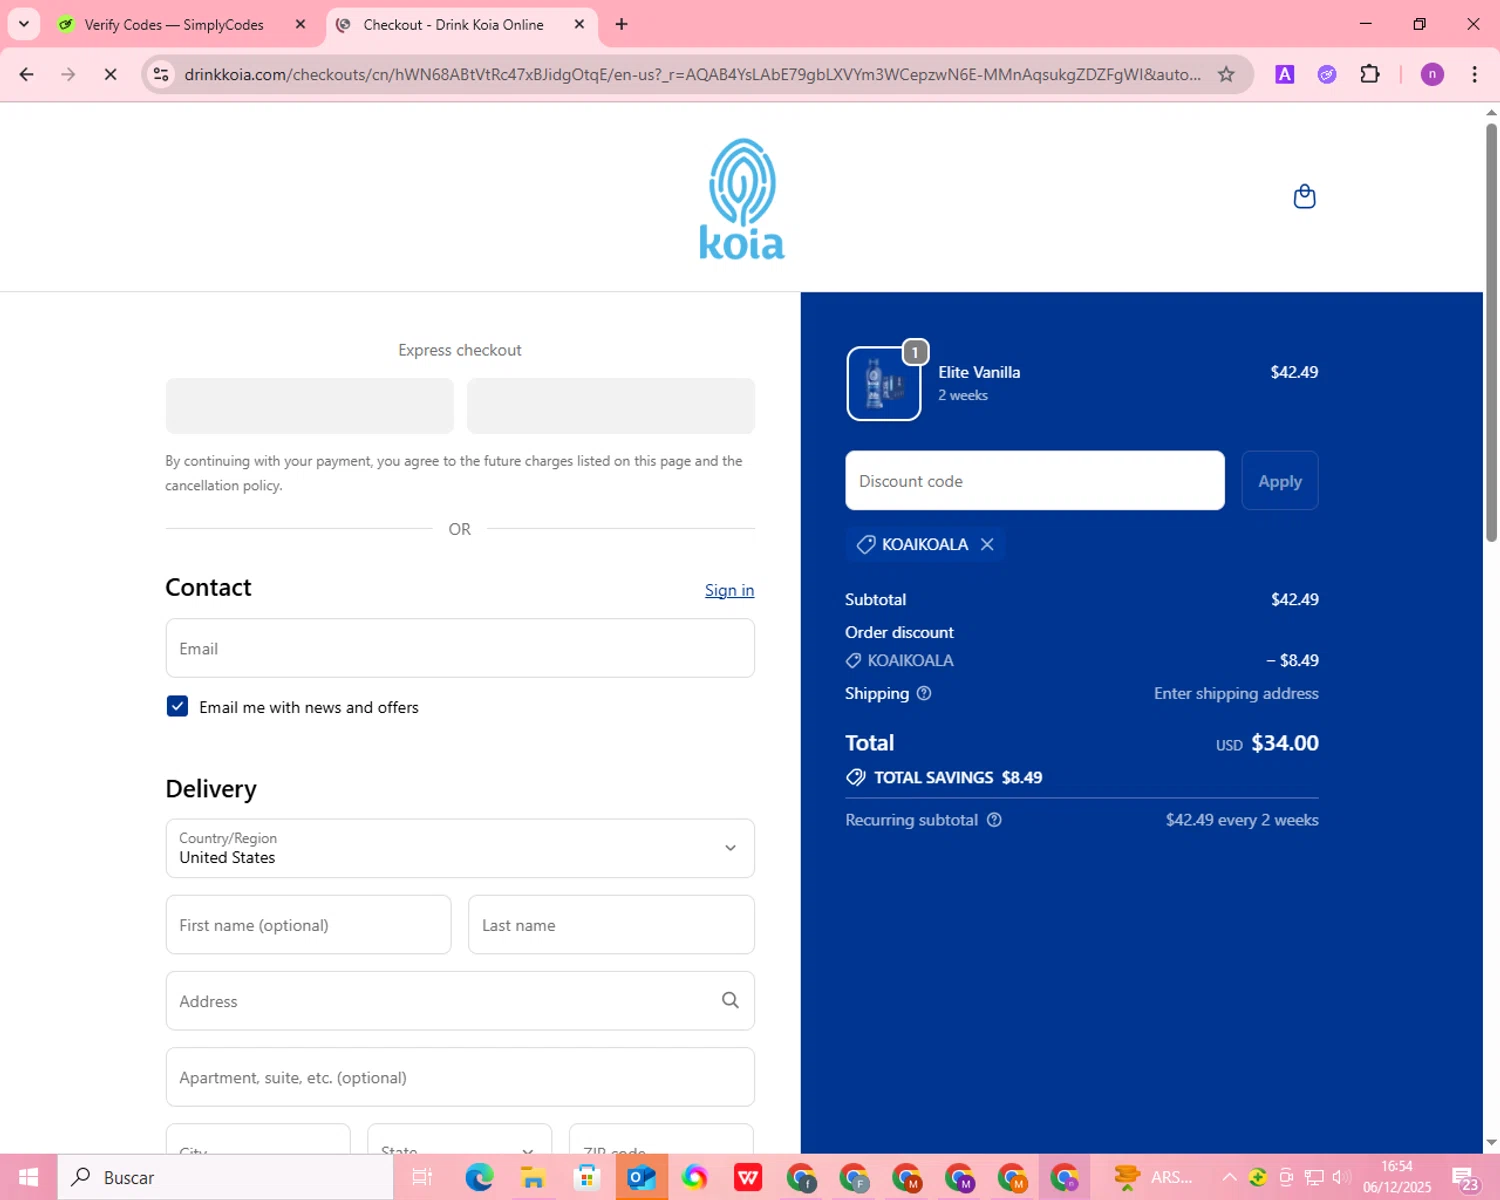
Task: Open Outlook from the taskbar
Action: point(641,1177)
